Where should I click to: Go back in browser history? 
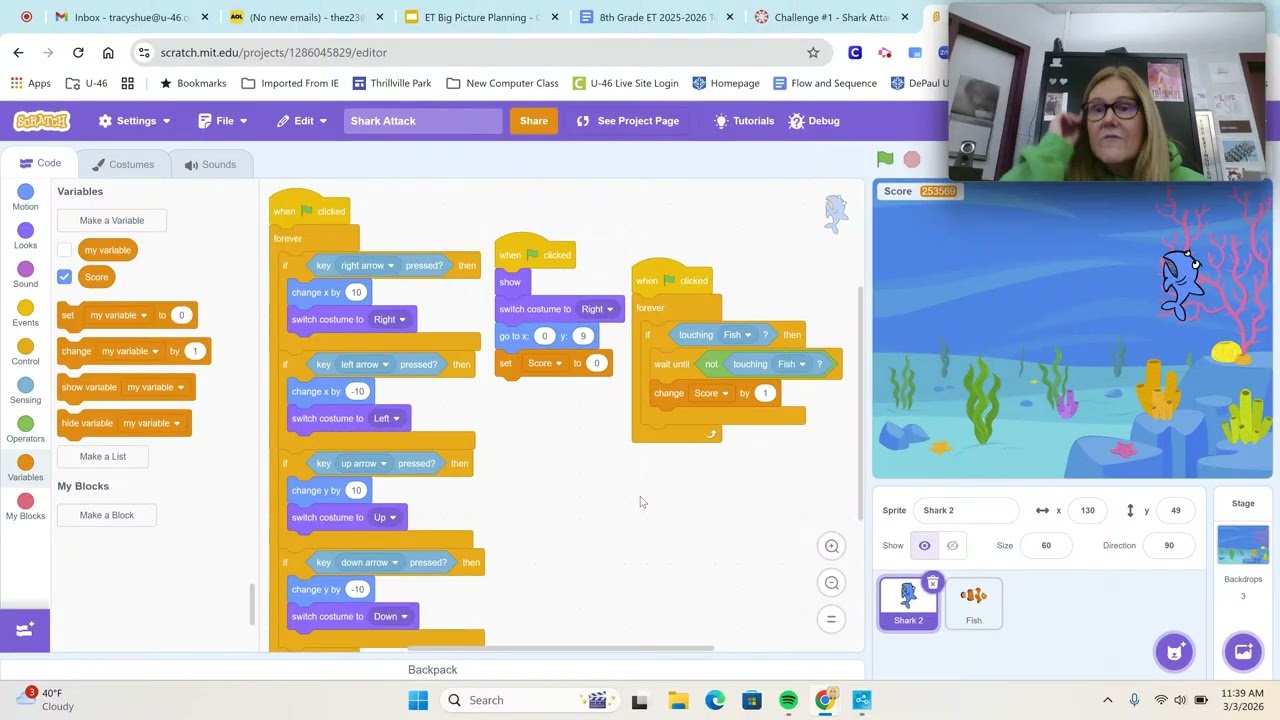(x=18, y=52)
